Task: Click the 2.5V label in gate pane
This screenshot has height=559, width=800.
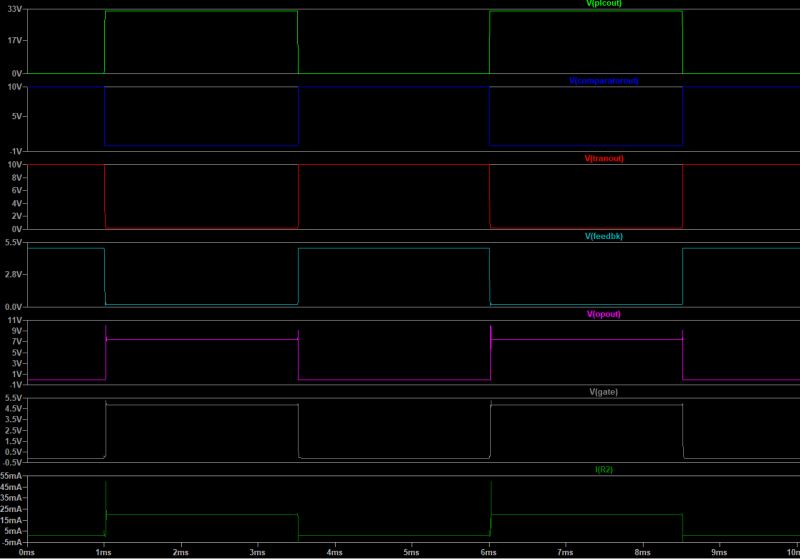Action: click(x=13, y=430)
